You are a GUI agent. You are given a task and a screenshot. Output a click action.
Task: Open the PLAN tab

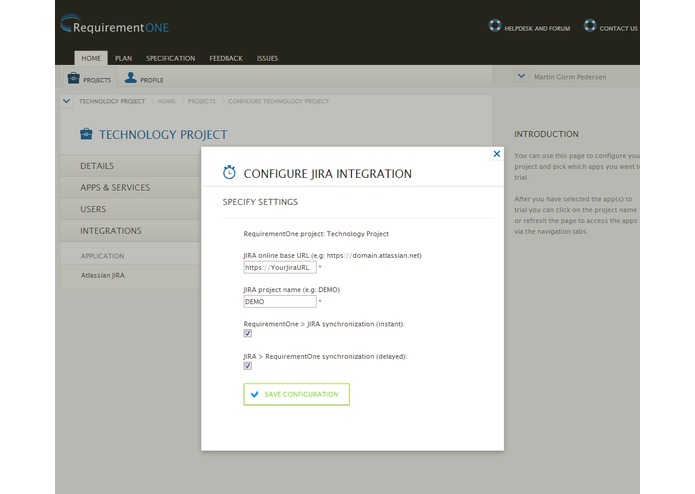pos(123,58)
